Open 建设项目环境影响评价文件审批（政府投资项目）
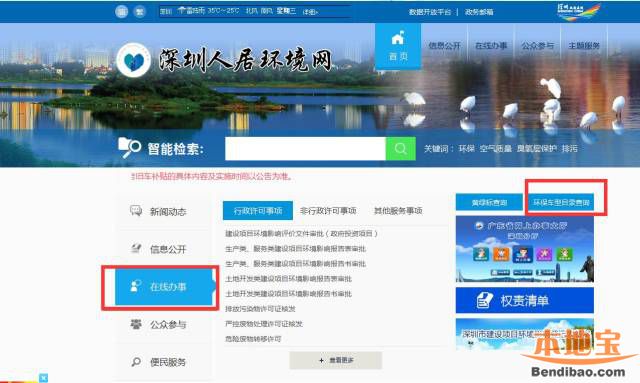Image resolution: width=640 pixels, height=383 pixels. coord(301,234)
